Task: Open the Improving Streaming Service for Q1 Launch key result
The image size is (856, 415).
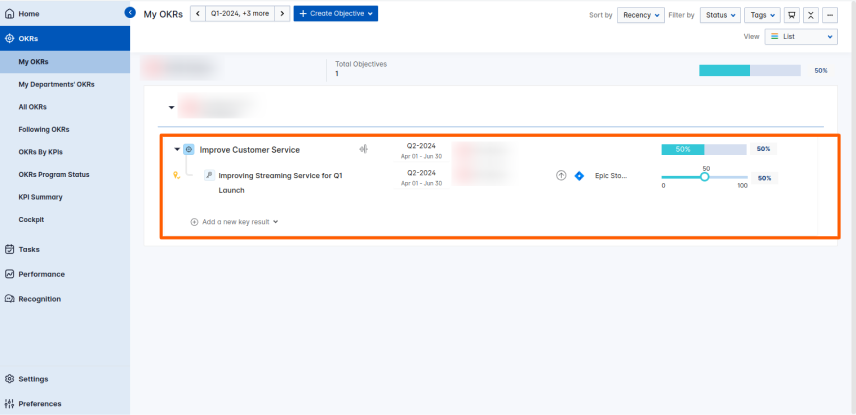Action: pyautogui.click(x=281, y=183)
